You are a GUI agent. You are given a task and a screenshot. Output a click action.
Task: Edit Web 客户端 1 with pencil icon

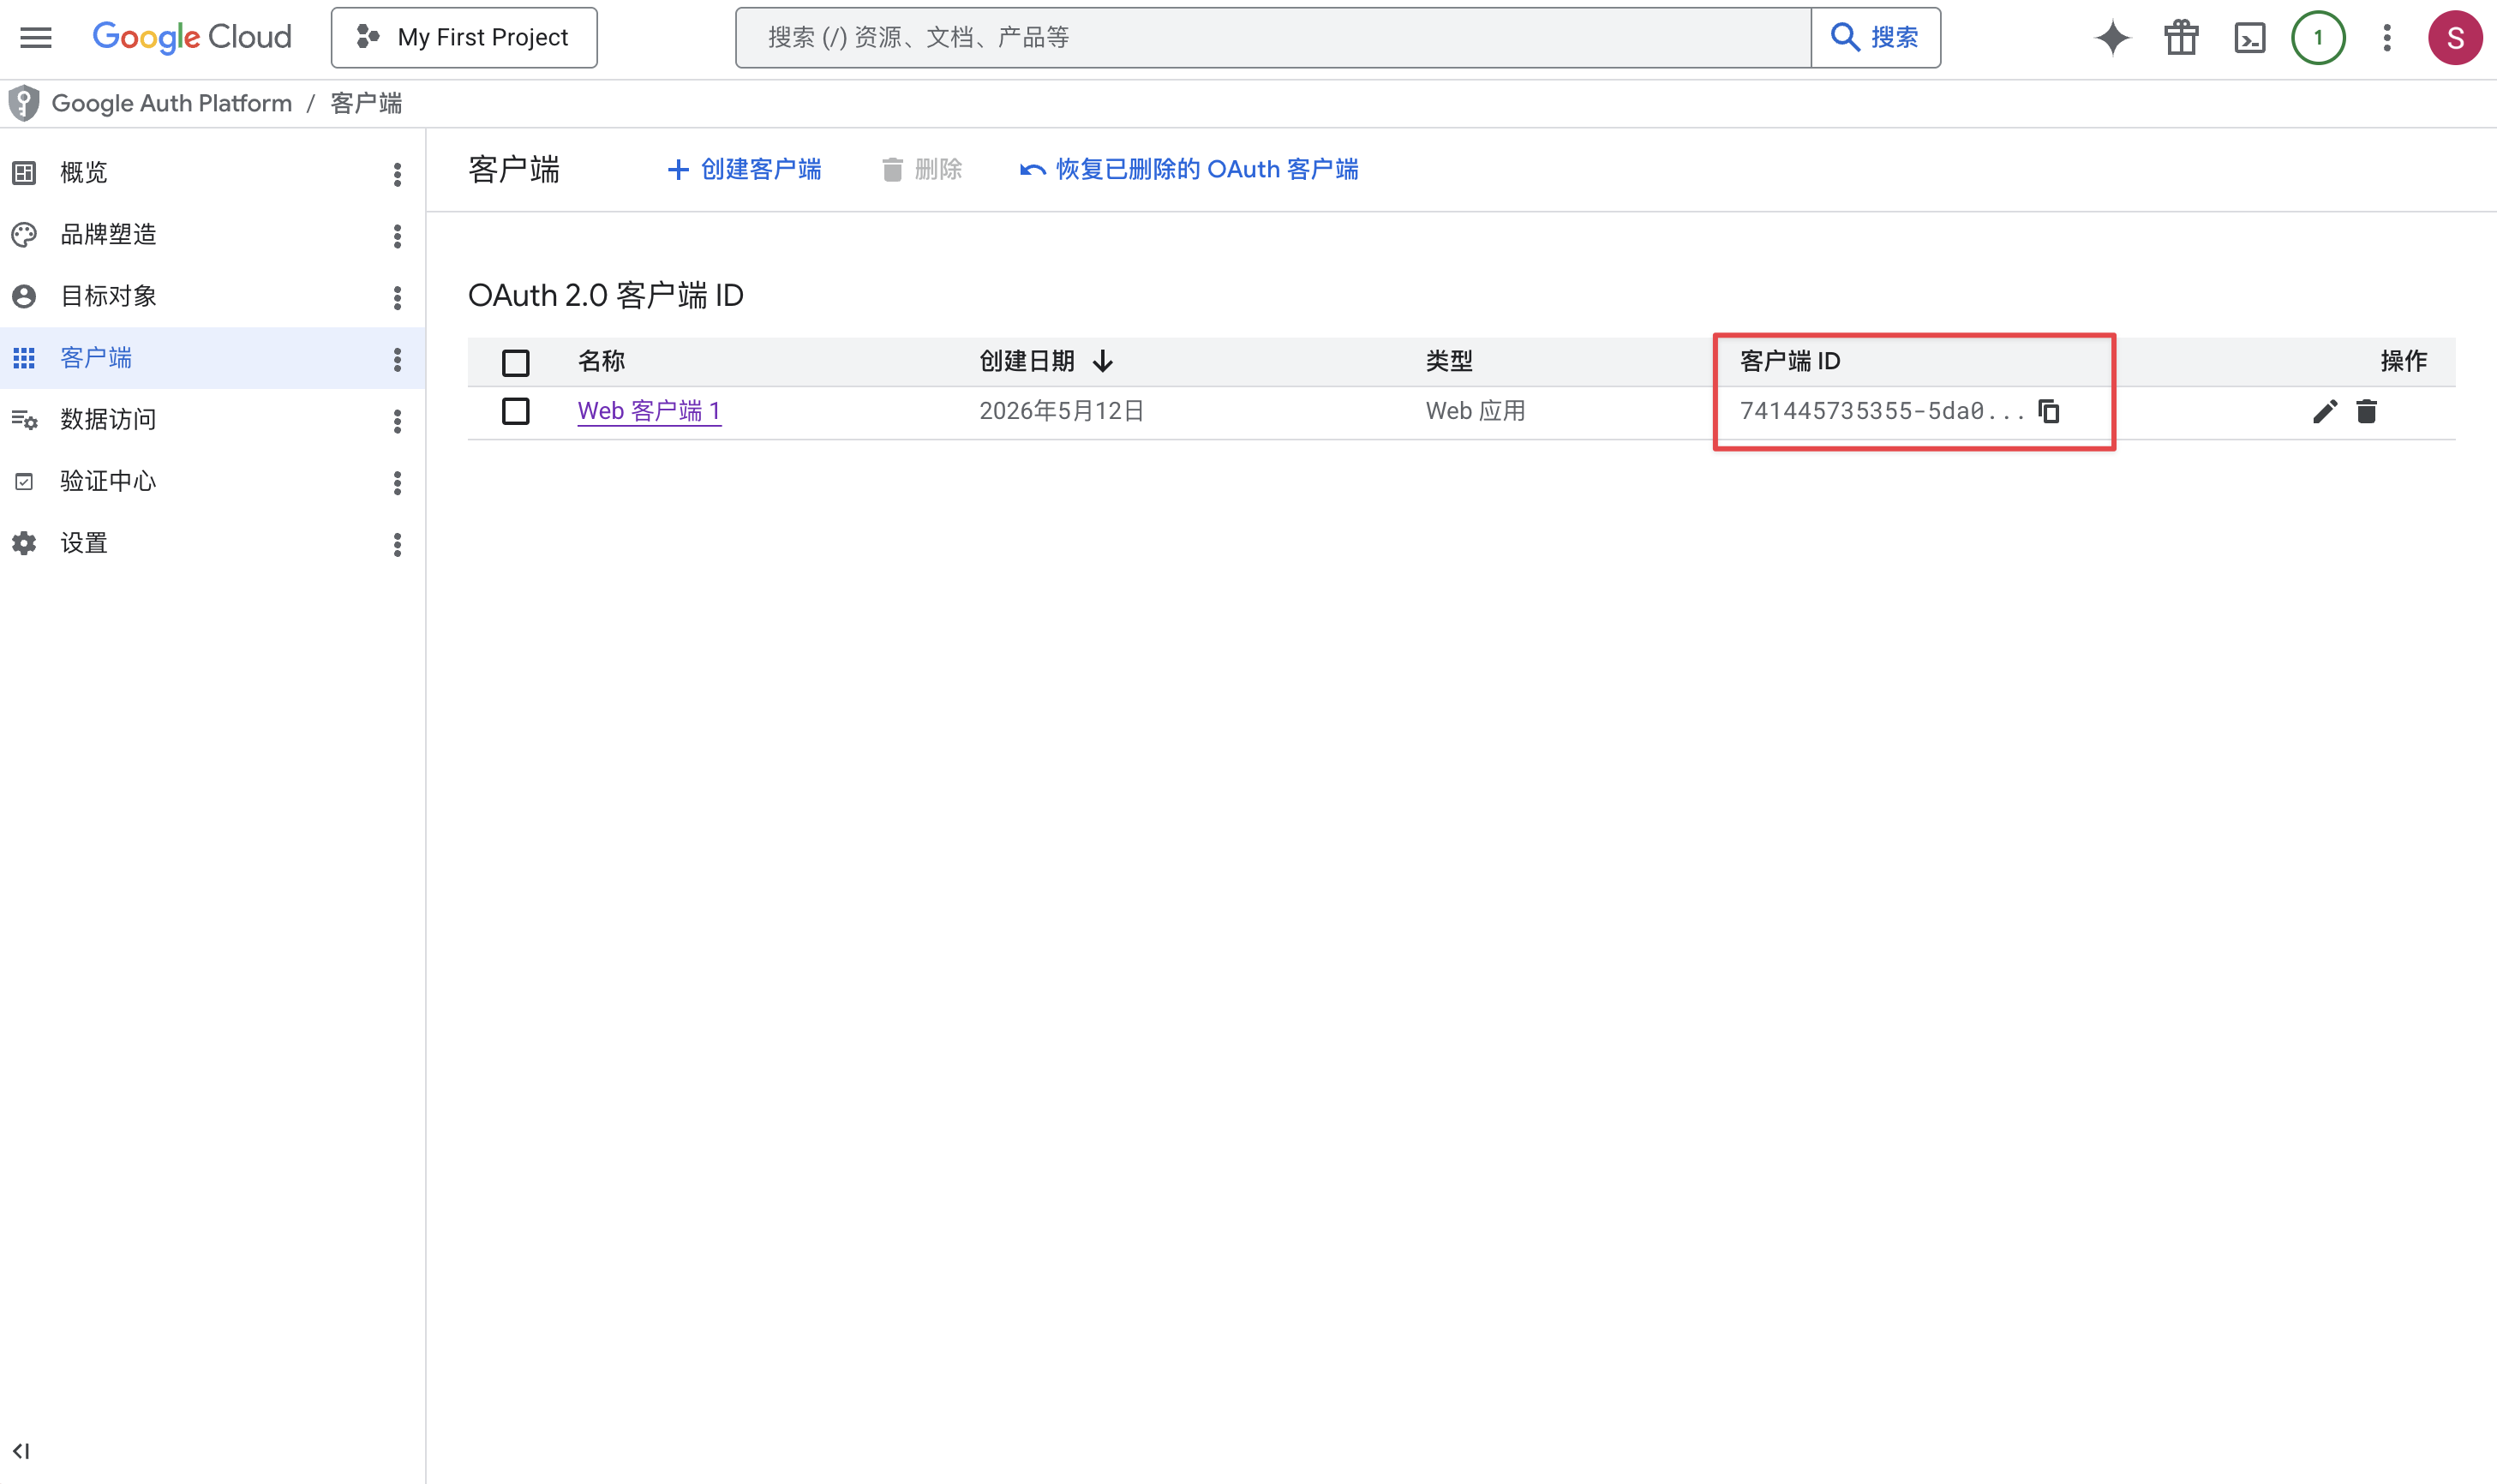tap(2325, 411)
